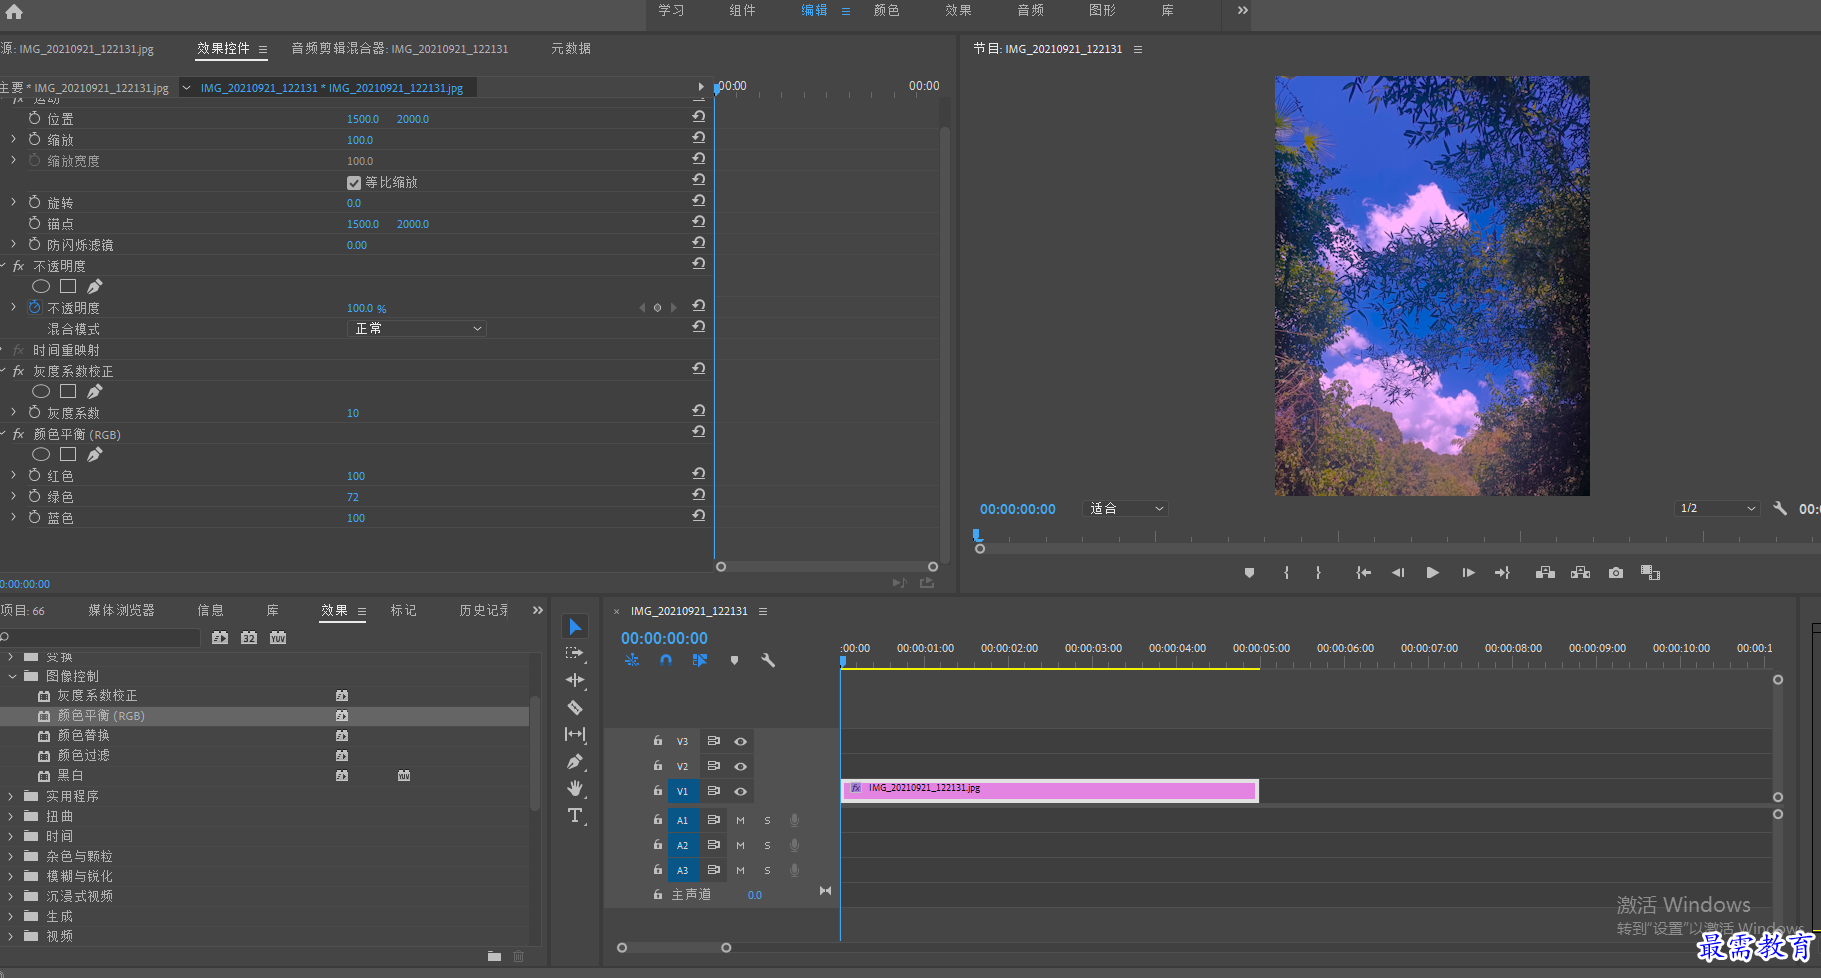Open the 元数据 panel tab

click(571, 48)
